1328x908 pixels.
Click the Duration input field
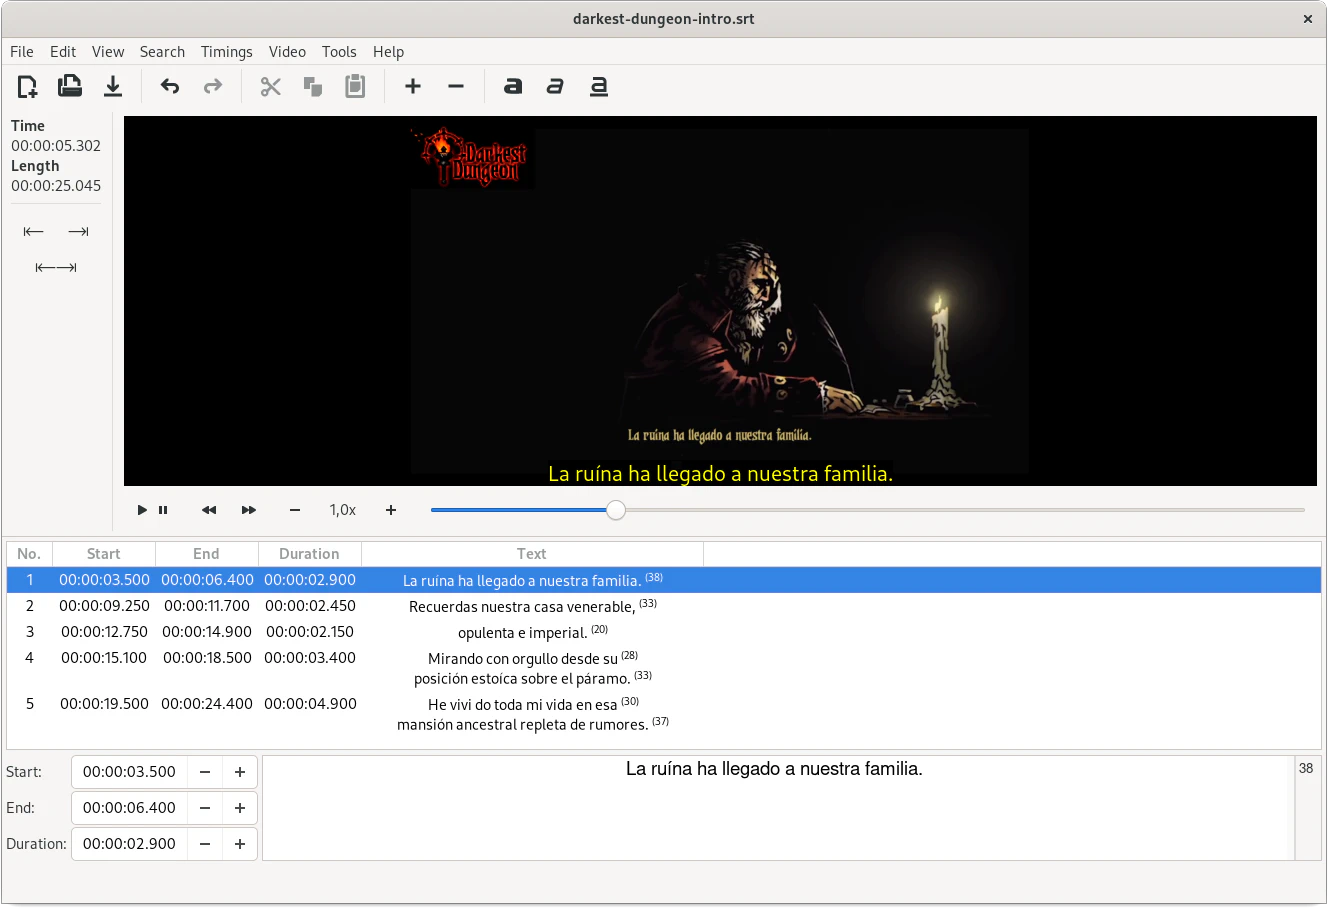(129, 843)
